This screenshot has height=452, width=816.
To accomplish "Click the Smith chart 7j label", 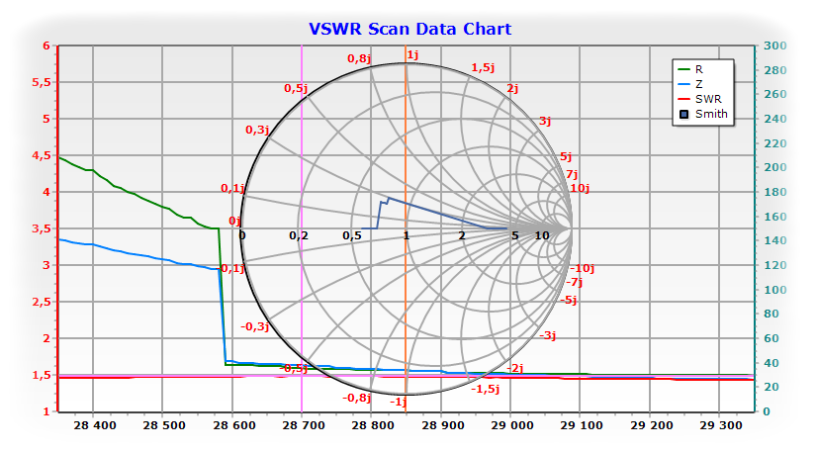I will [572, 174].
